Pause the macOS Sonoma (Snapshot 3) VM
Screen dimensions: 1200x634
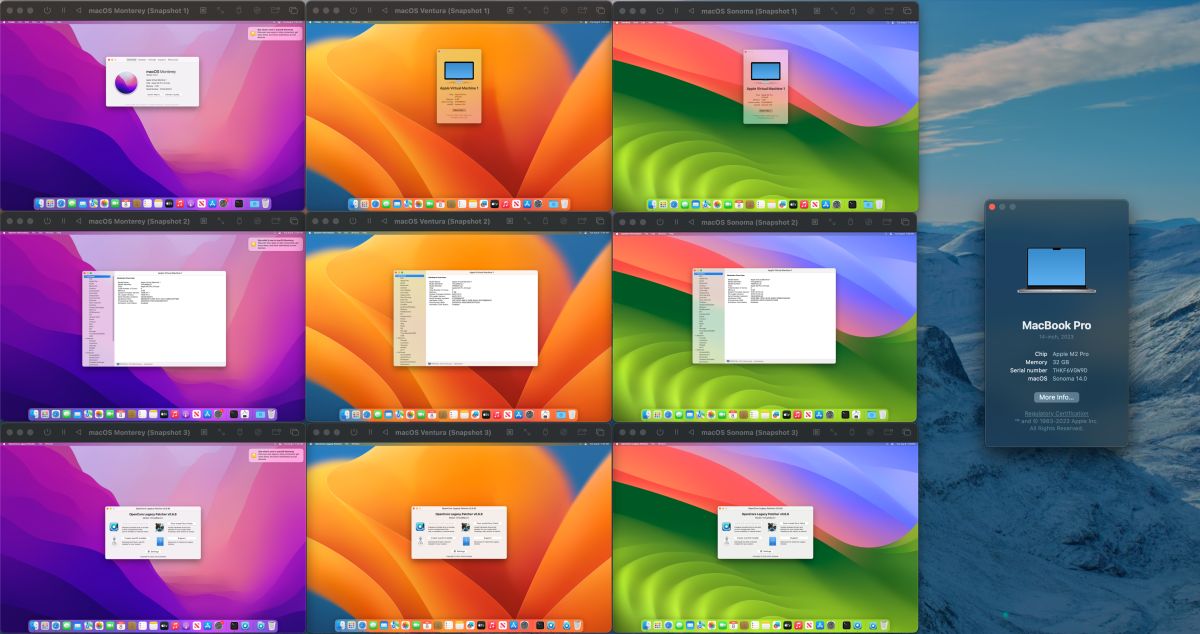676,432
